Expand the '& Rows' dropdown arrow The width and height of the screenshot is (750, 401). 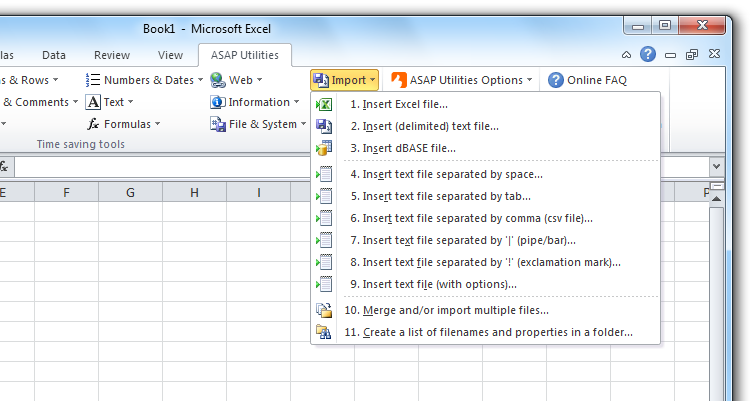(x=55, y=80)
